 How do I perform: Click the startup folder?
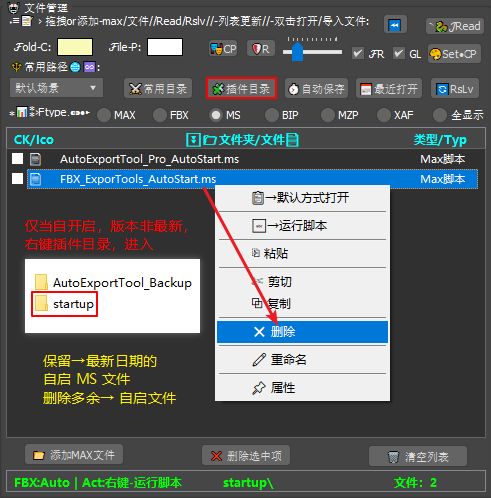(64, 304)
